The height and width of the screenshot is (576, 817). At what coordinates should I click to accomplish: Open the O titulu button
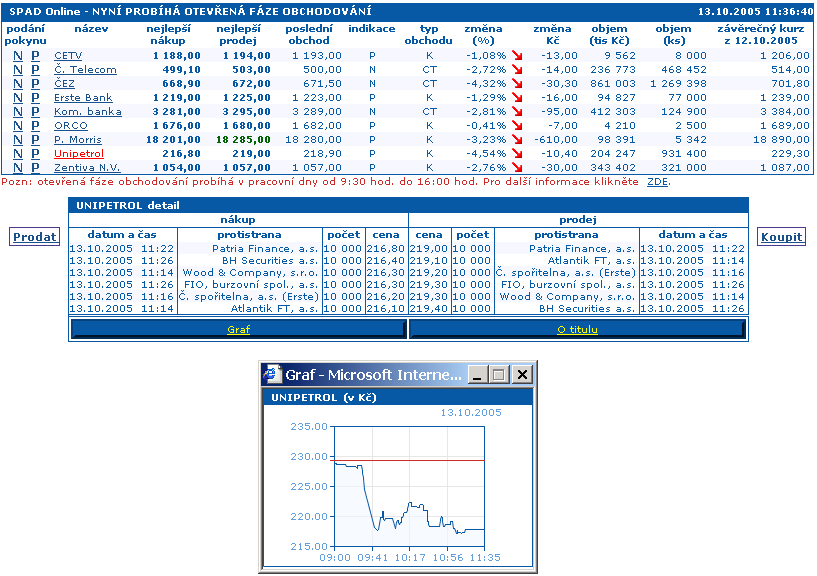point(577,329)
